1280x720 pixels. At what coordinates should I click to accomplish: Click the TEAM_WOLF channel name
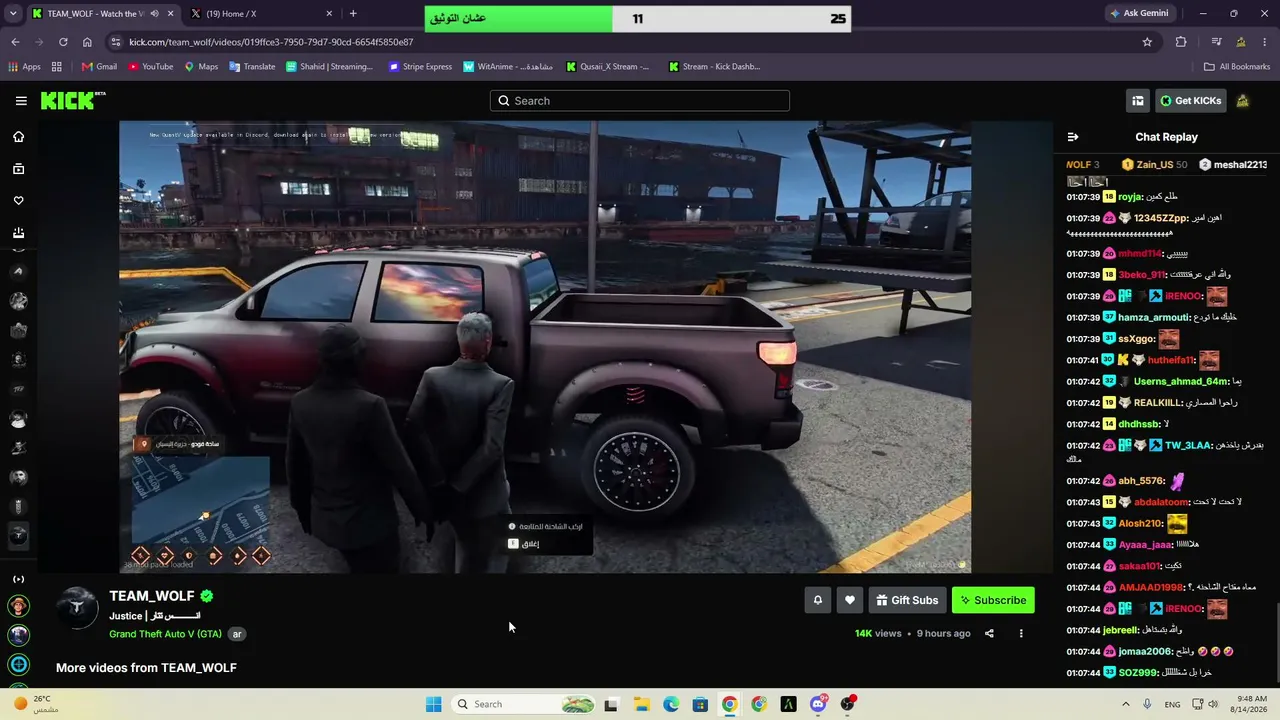pos(152,596)
